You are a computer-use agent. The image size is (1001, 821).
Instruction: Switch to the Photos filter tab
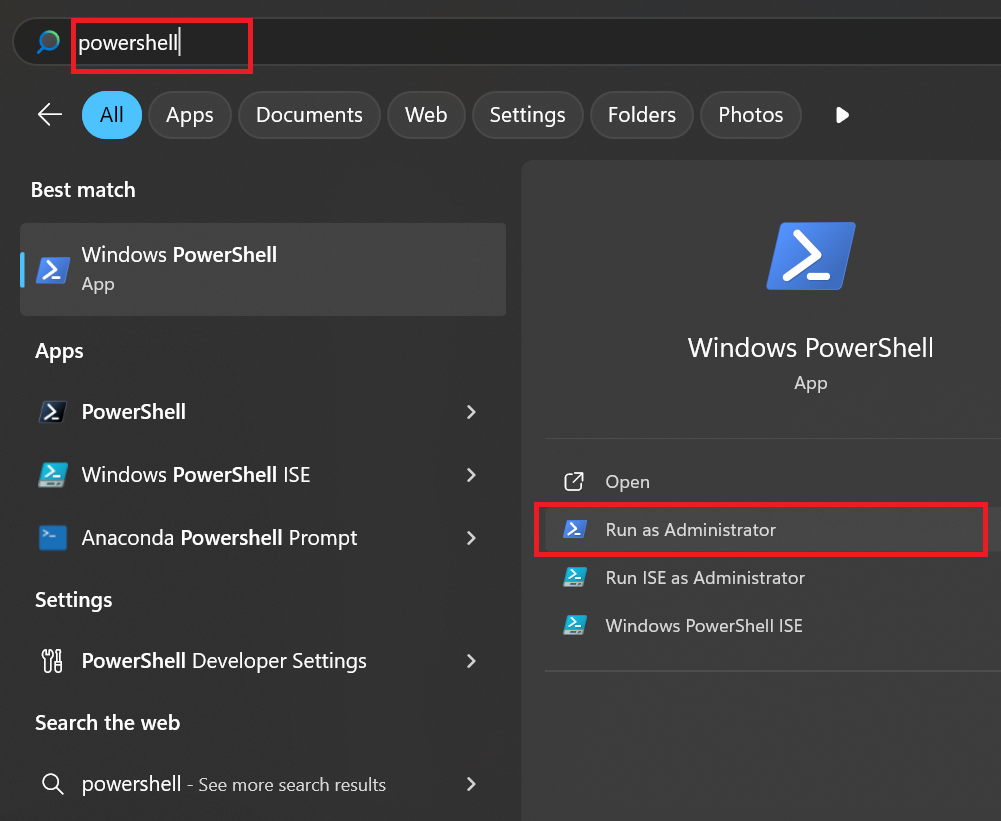coord(751,115)
